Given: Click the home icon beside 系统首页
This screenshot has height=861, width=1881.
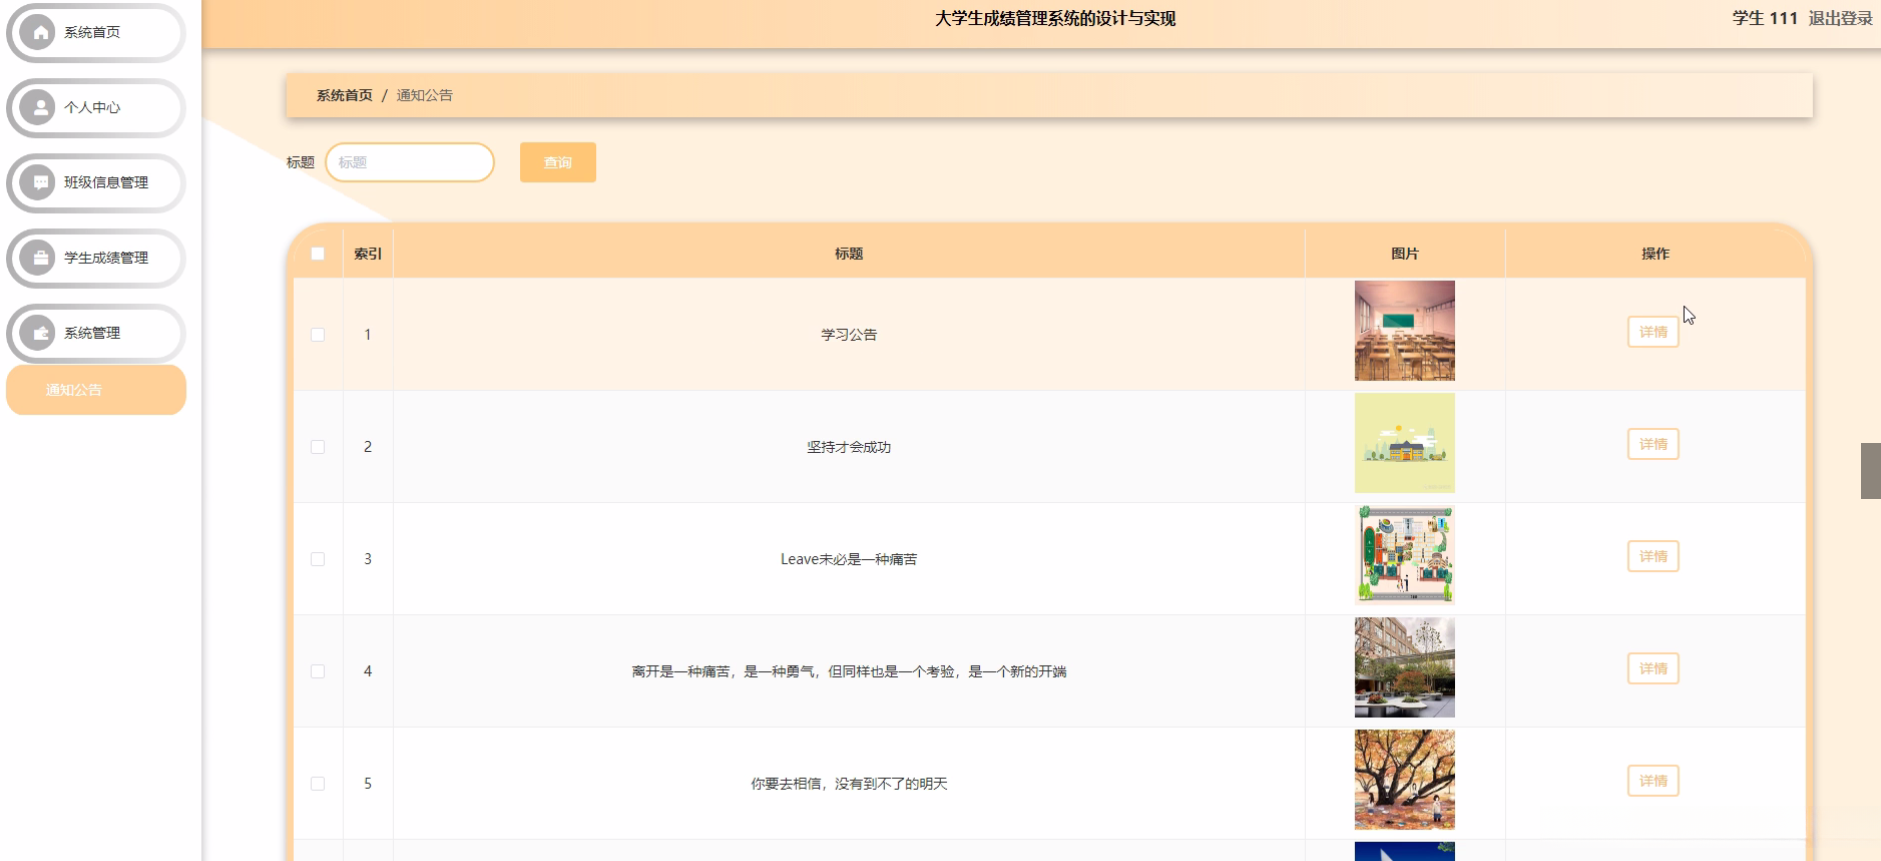Looking at the screenshot, I should click(38, 32).
